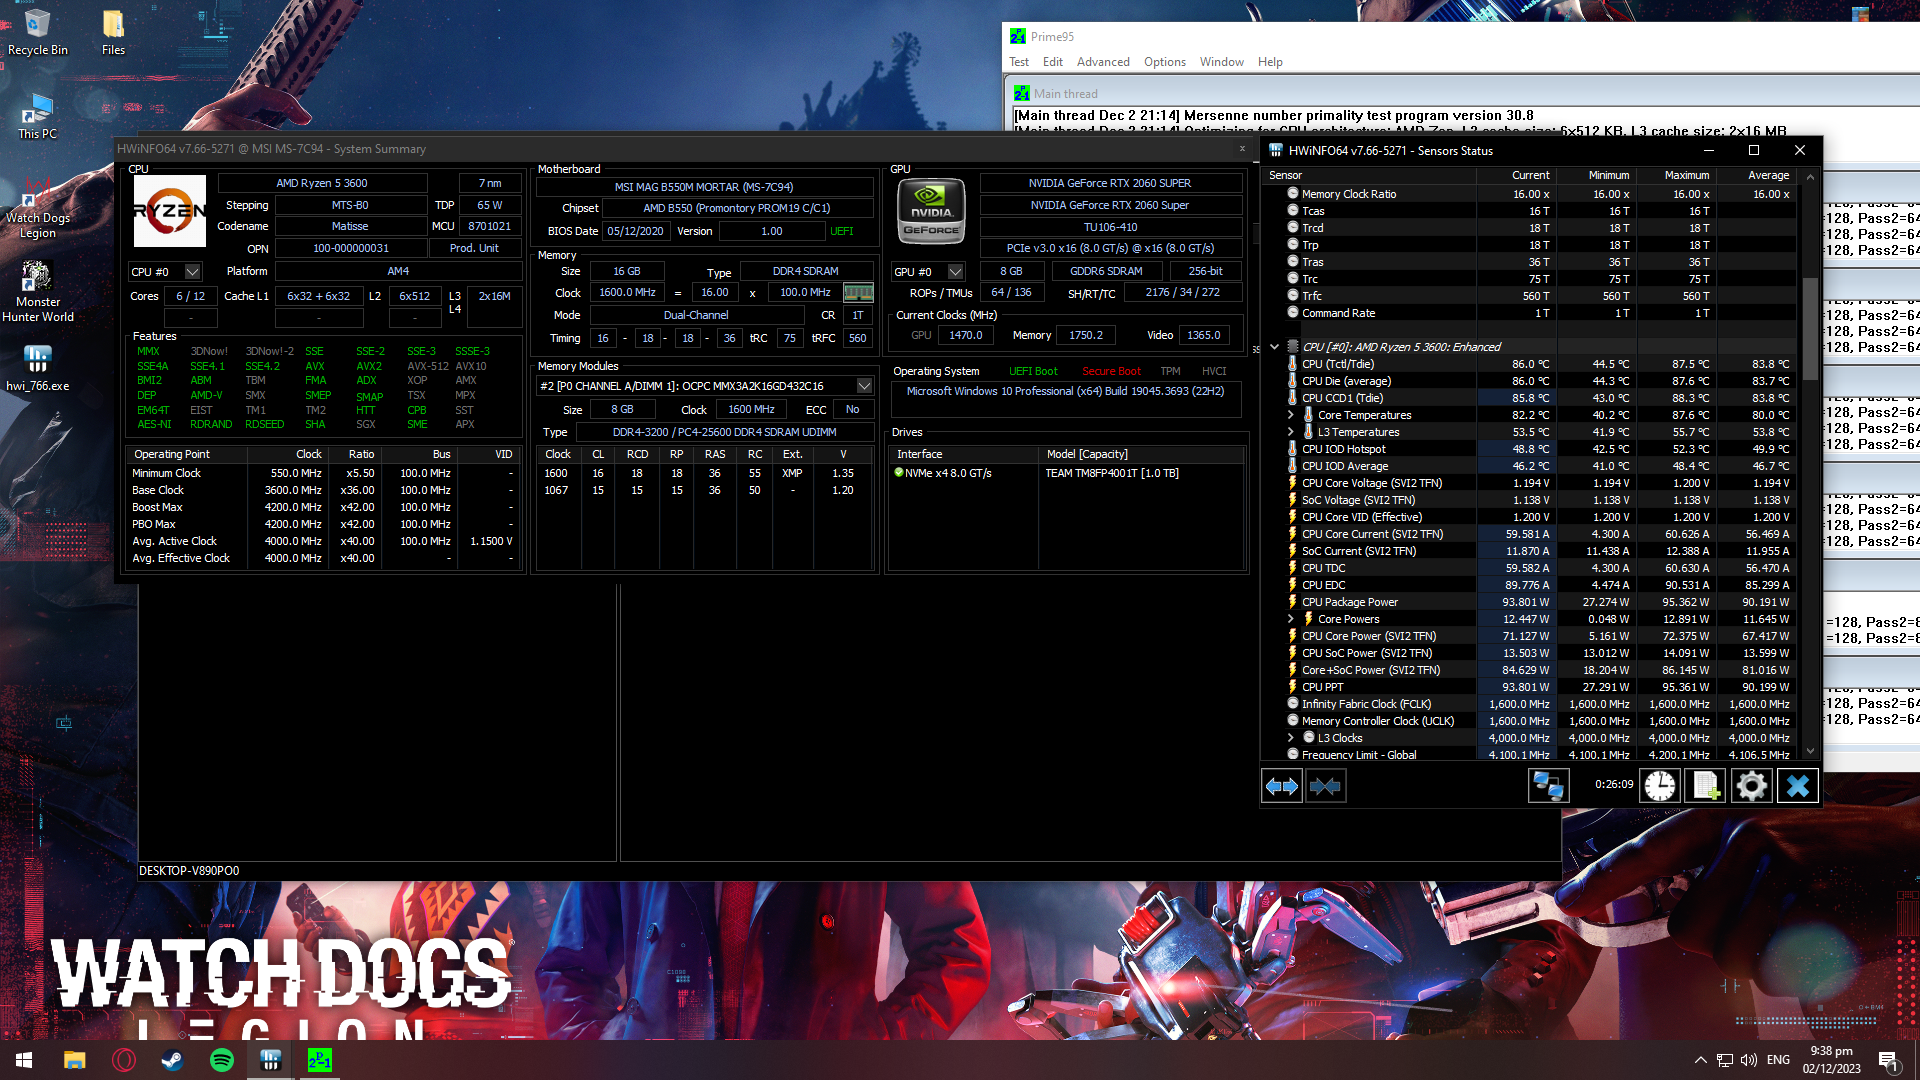Viewport: 1920px width, 1080px height.
Task: Open the Window menu in Prime95
Action: point(1221,62)
